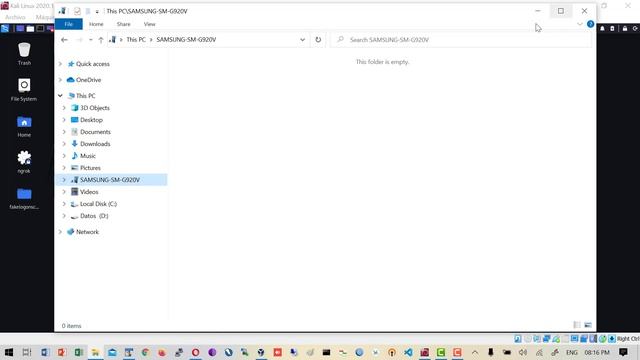Go up one folder level
640x360 pixels.
[101, 40]
